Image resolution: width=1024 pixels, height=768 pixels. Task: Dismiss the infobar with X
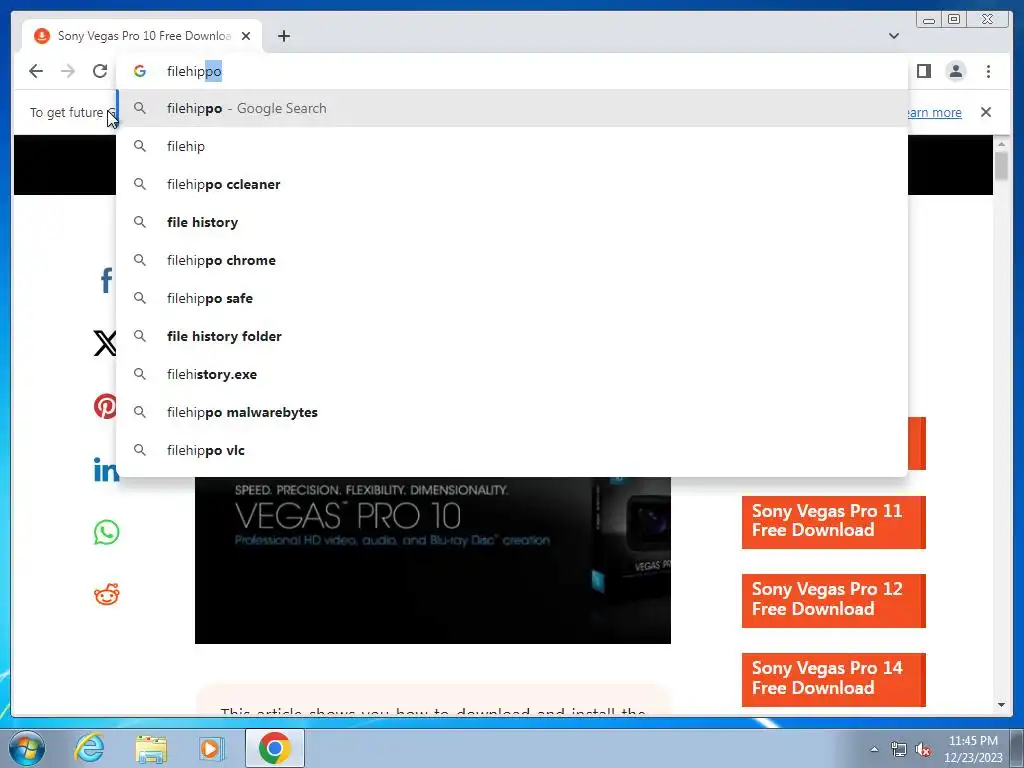pyautogui.click(x=985, y=112)
